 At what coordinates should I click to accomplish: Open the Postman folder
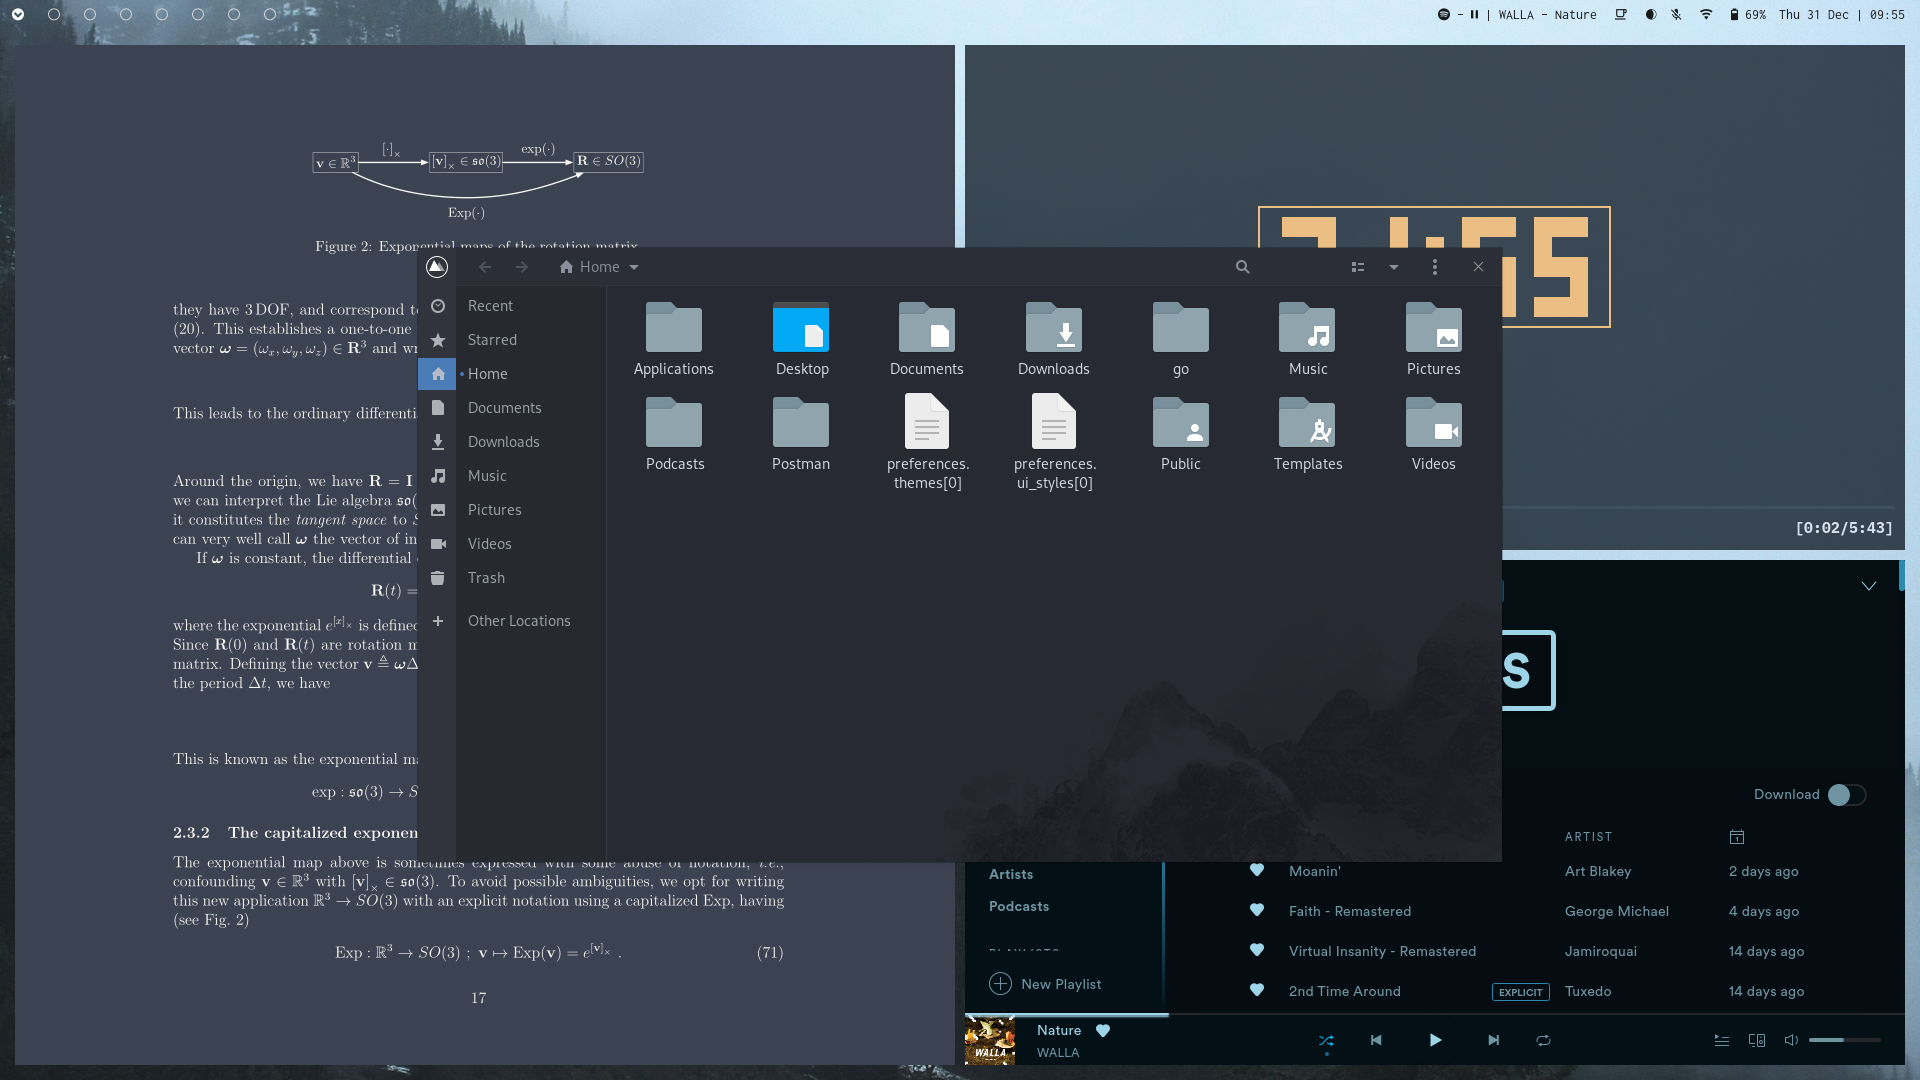[801, 434]
